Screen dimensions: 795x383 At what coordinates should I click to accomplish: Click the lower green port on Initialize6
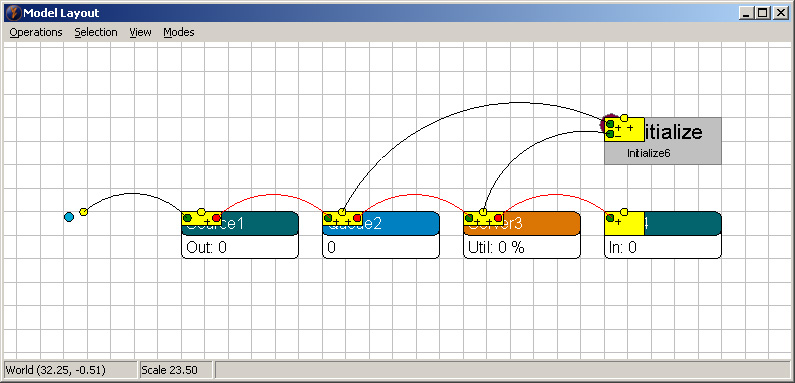point(610,134)
